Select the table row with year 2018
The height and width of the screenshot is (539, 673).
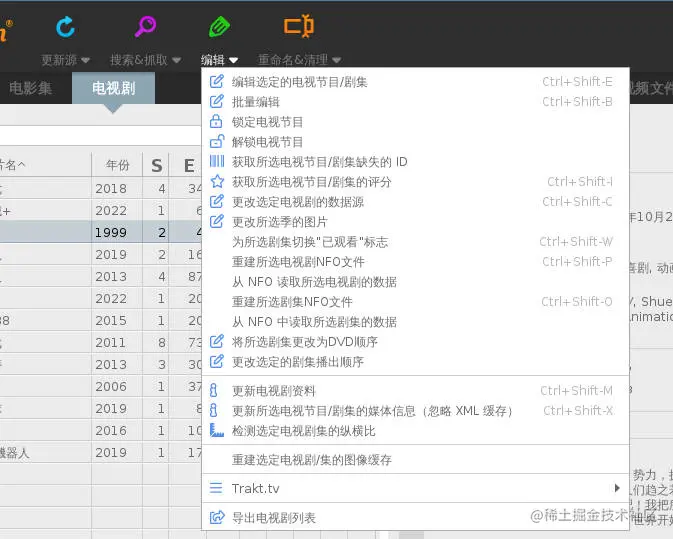pos(101,188)
